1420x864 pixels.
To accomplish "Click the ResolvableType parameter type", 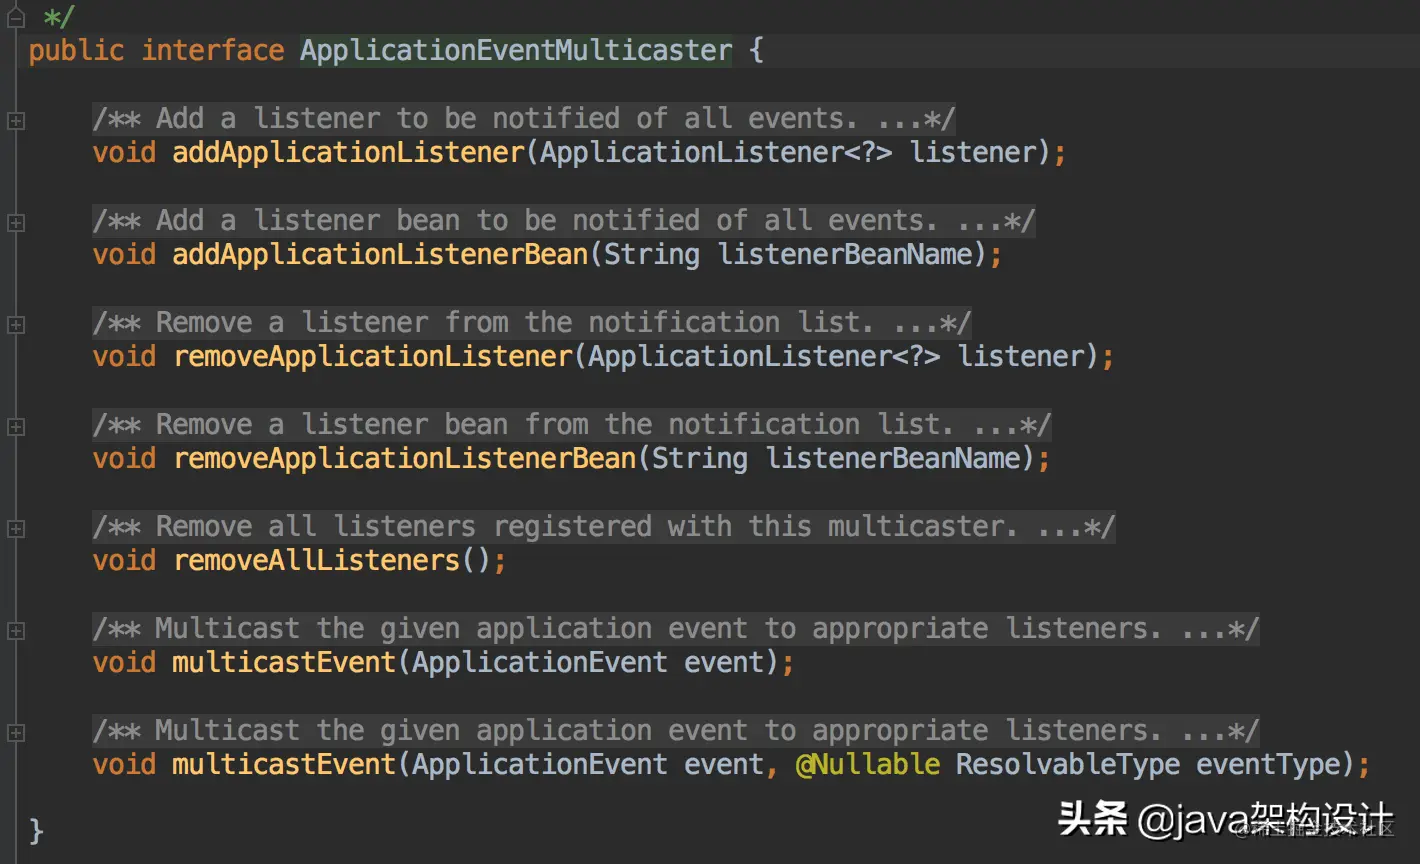I will tap(1068, 765).
